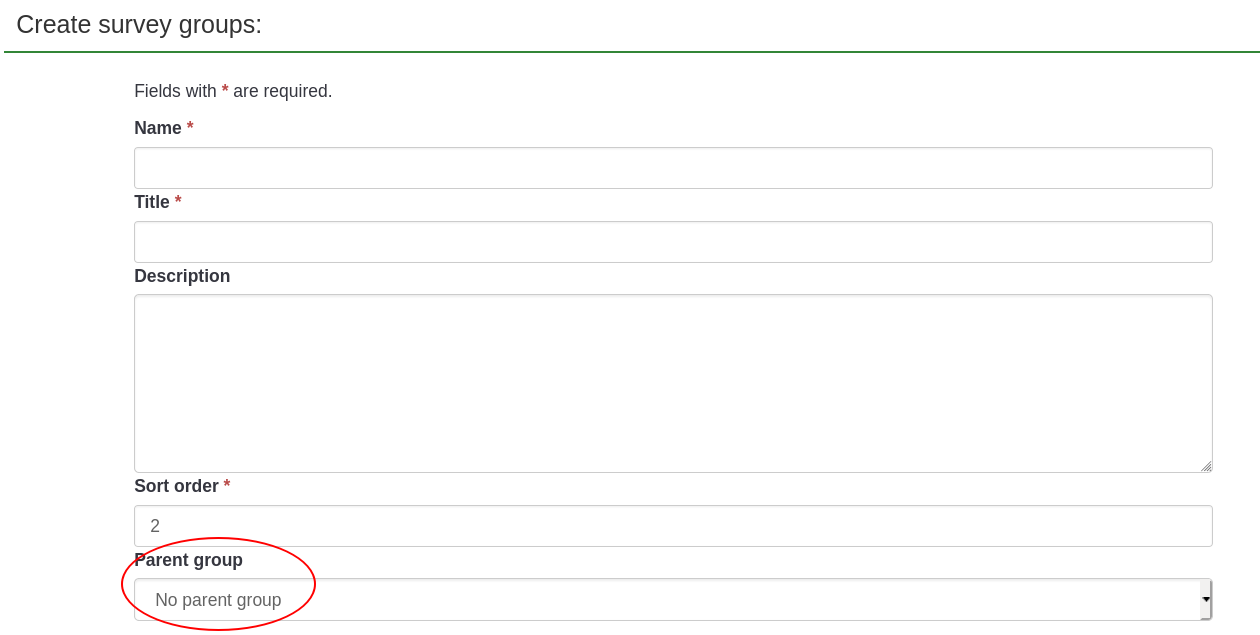Click inside the Description text area
The height and width of the screenshot is (635, 1260).
coord(672,383)
